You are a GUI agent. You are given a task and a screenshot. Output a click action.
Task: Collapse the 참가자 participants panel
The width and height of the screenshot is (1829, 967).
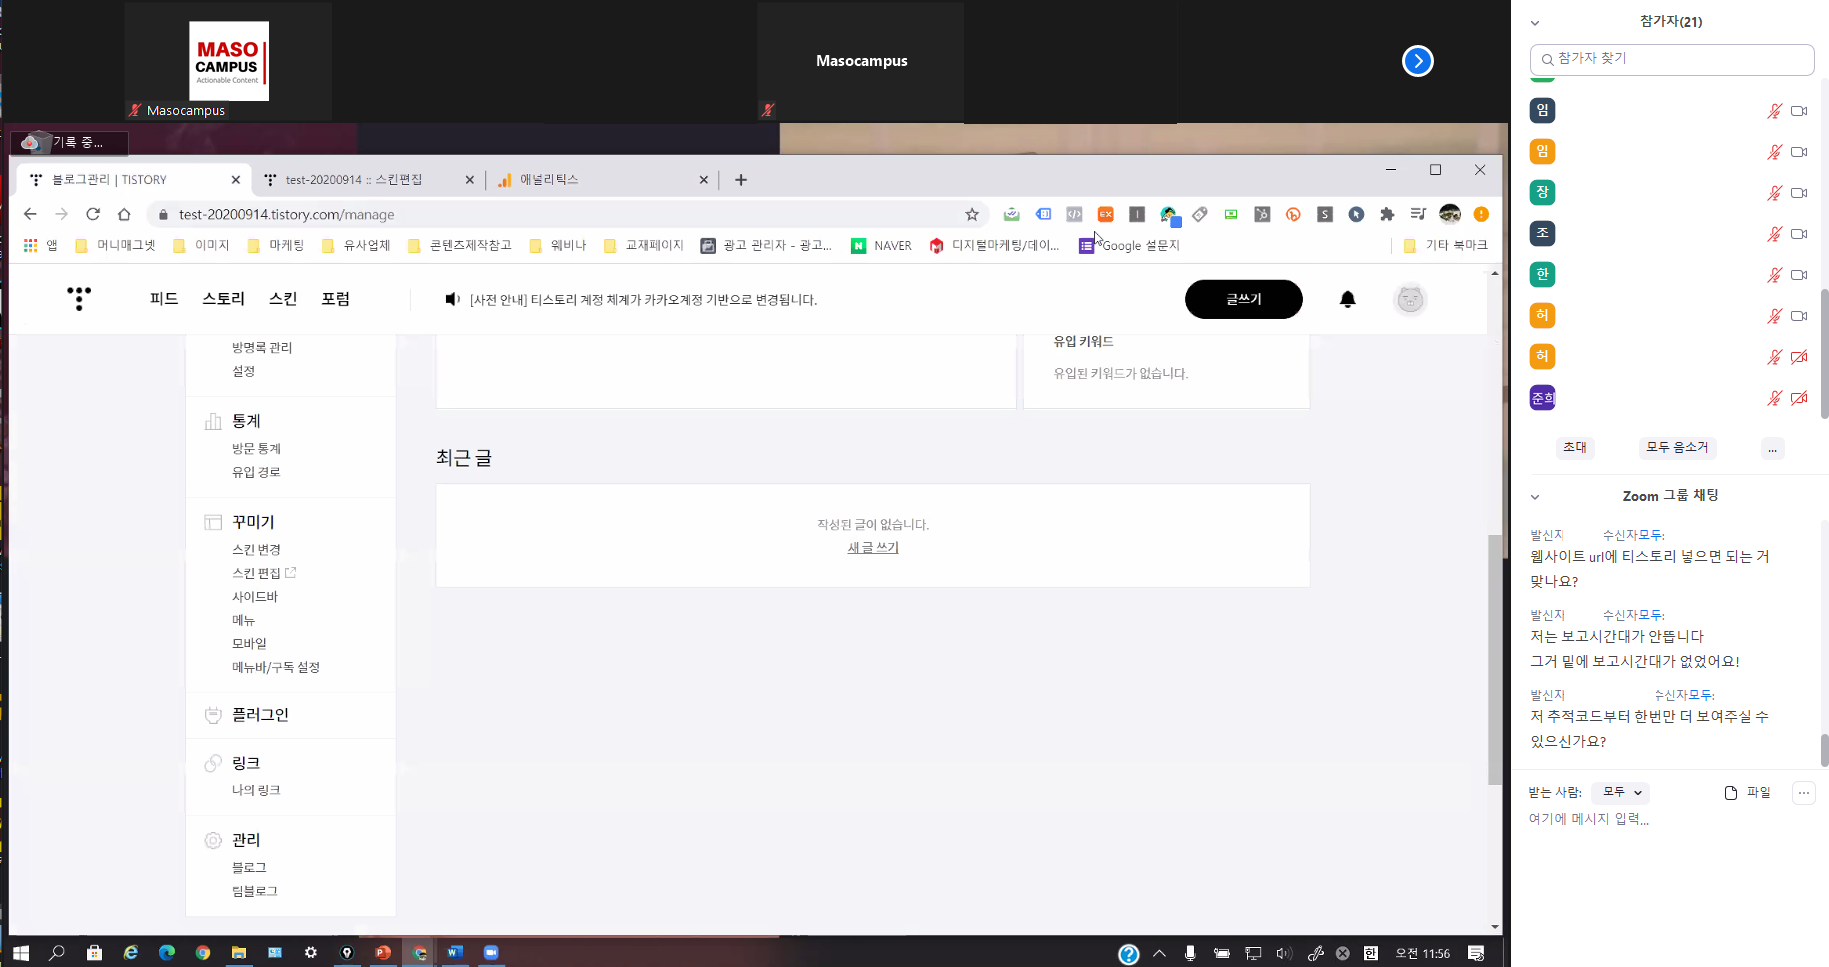click(x=1535, y=23)
